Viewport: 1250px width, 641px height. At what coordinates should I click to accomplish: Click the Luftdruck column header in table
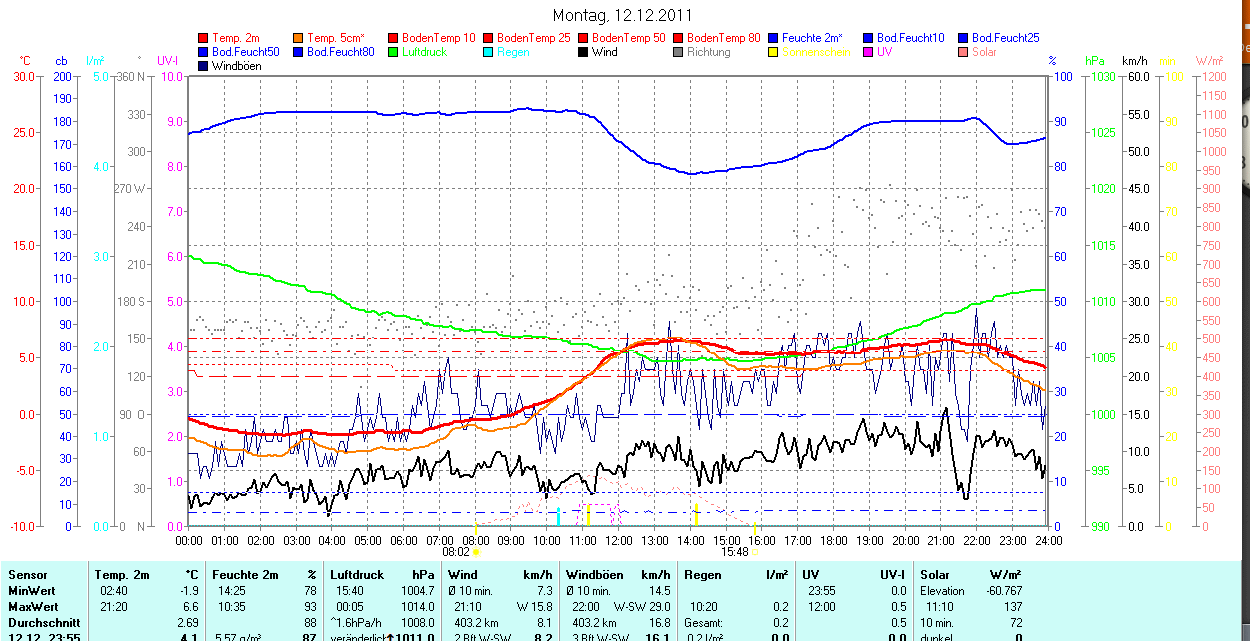(356, 575)
